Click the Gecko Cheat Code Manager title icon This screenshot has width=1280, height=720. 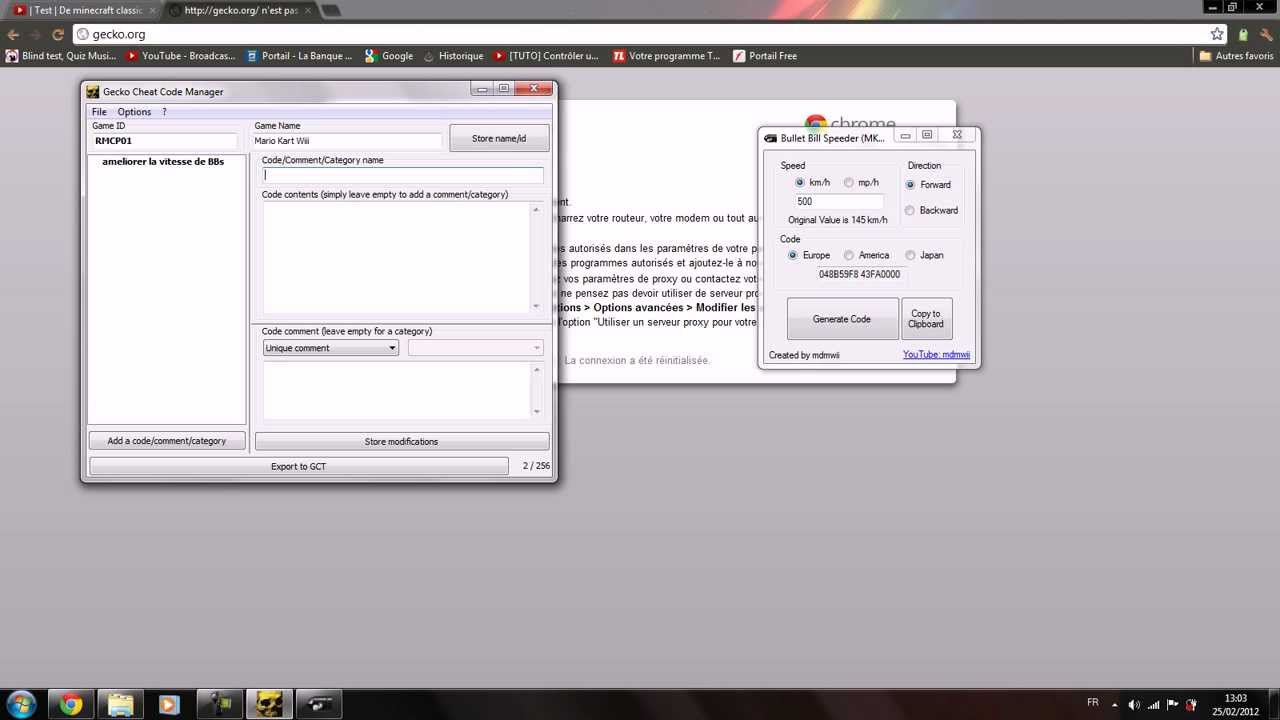coord(93,92)
